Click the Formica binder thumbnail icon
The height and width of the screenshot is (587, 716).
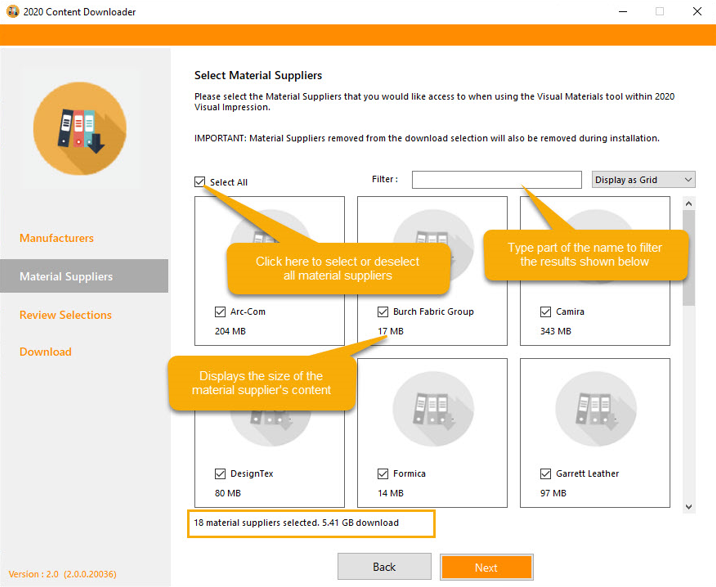point(433,408)
